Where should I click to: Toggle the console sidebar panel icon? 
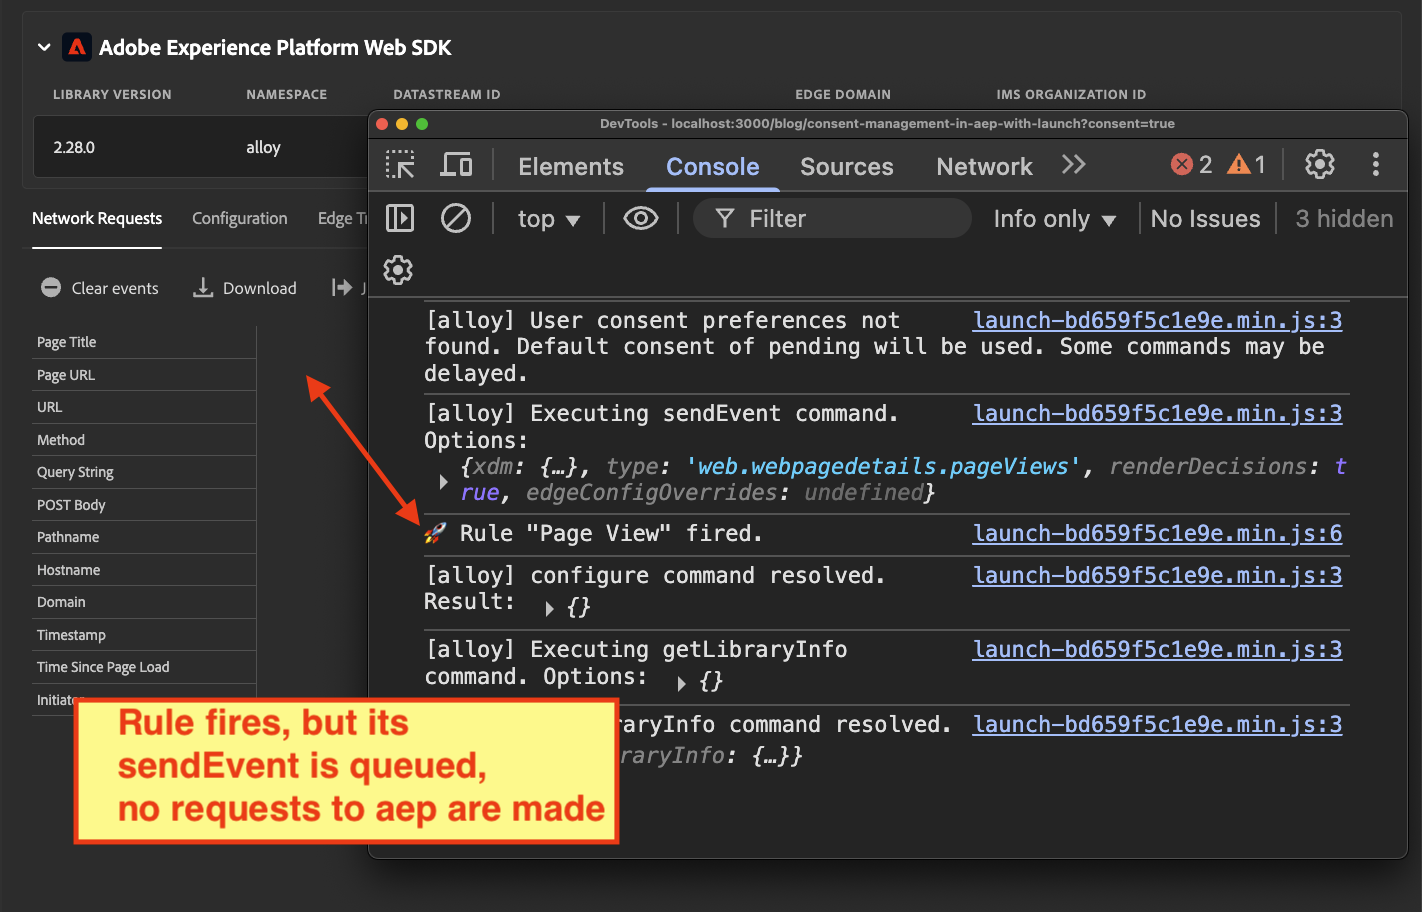[x=400, y=218]
